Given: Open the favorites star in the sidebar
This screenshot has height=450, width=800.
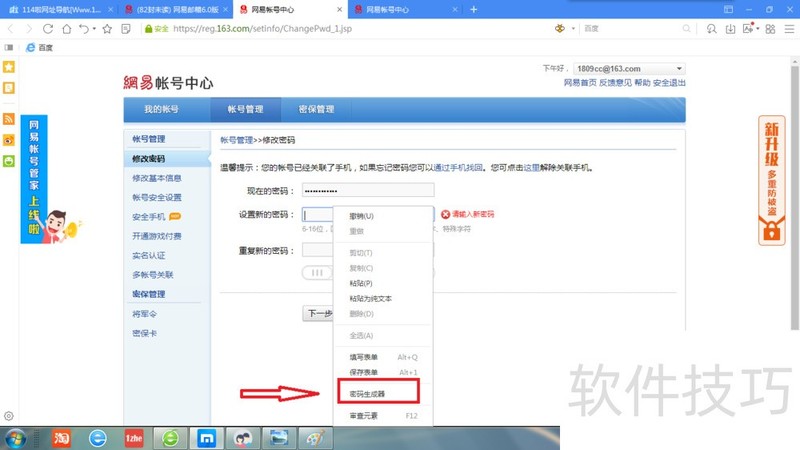Looking at the screenshot, I should click(x=9, y=67).
